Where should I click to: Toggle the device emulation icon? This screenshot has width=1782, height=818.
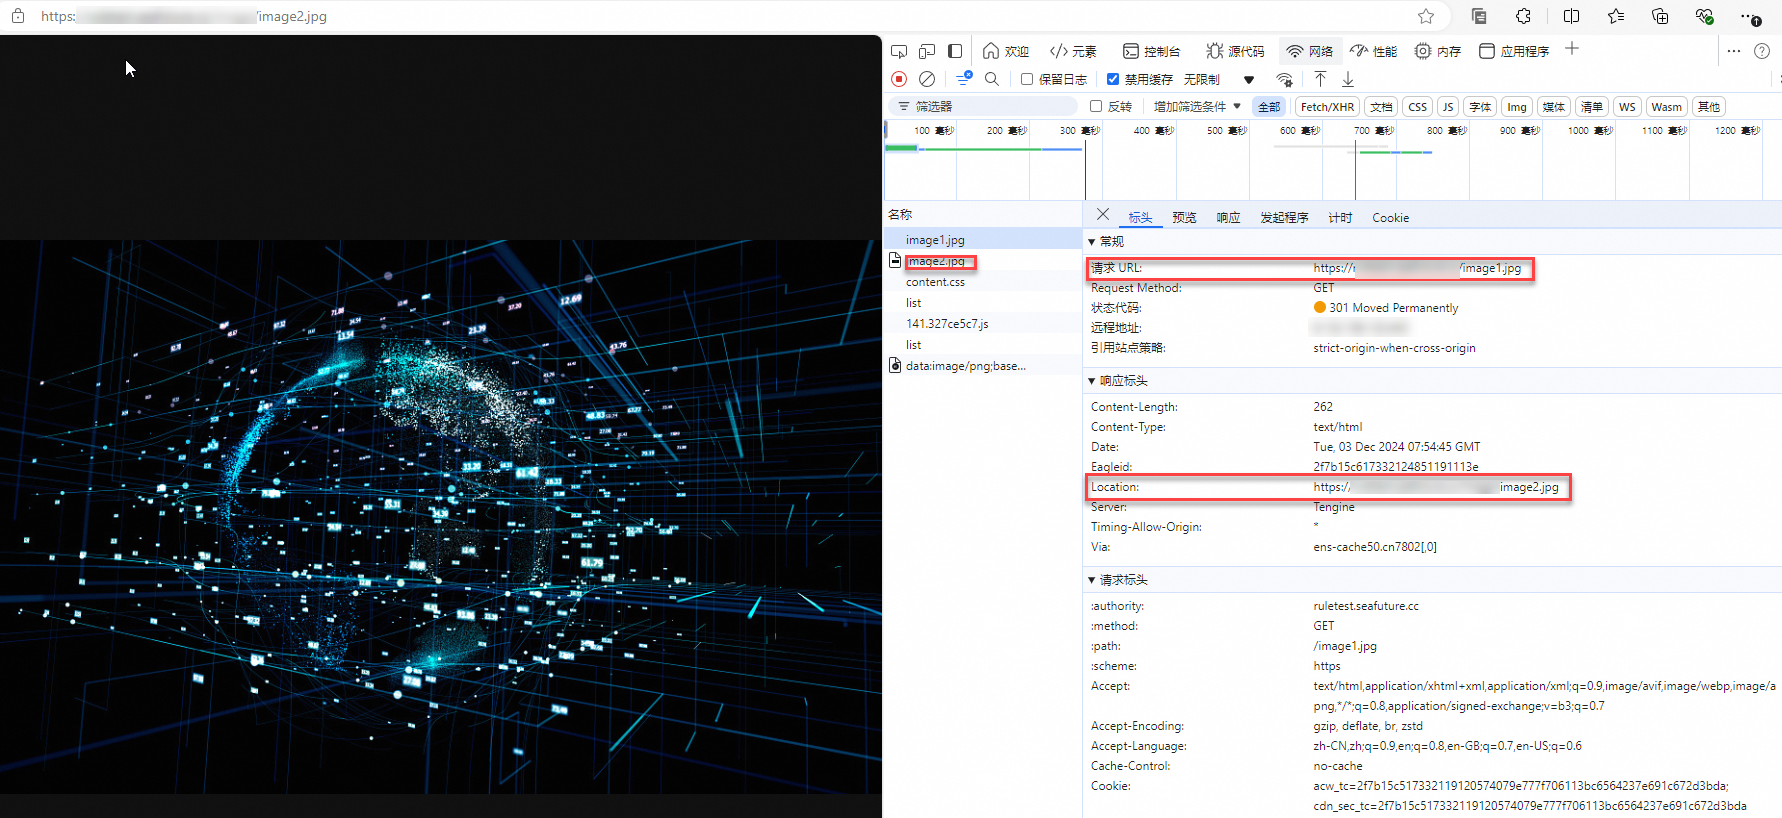[x=927, y=51]
